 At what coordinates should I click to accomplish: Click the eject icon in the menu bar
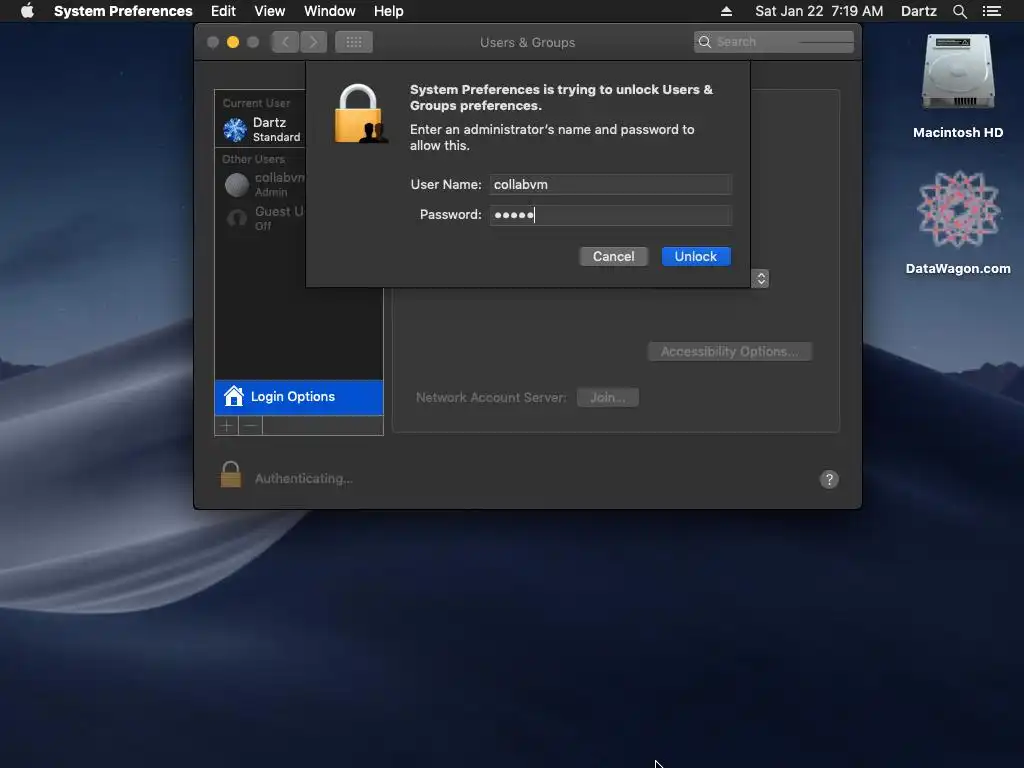coord(726,11)
